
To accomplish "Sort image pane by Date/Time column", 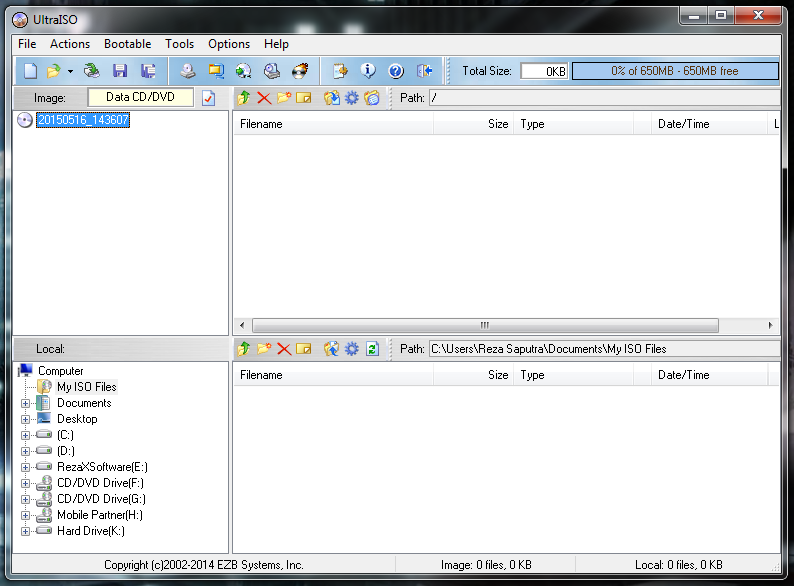I will 709,124.
